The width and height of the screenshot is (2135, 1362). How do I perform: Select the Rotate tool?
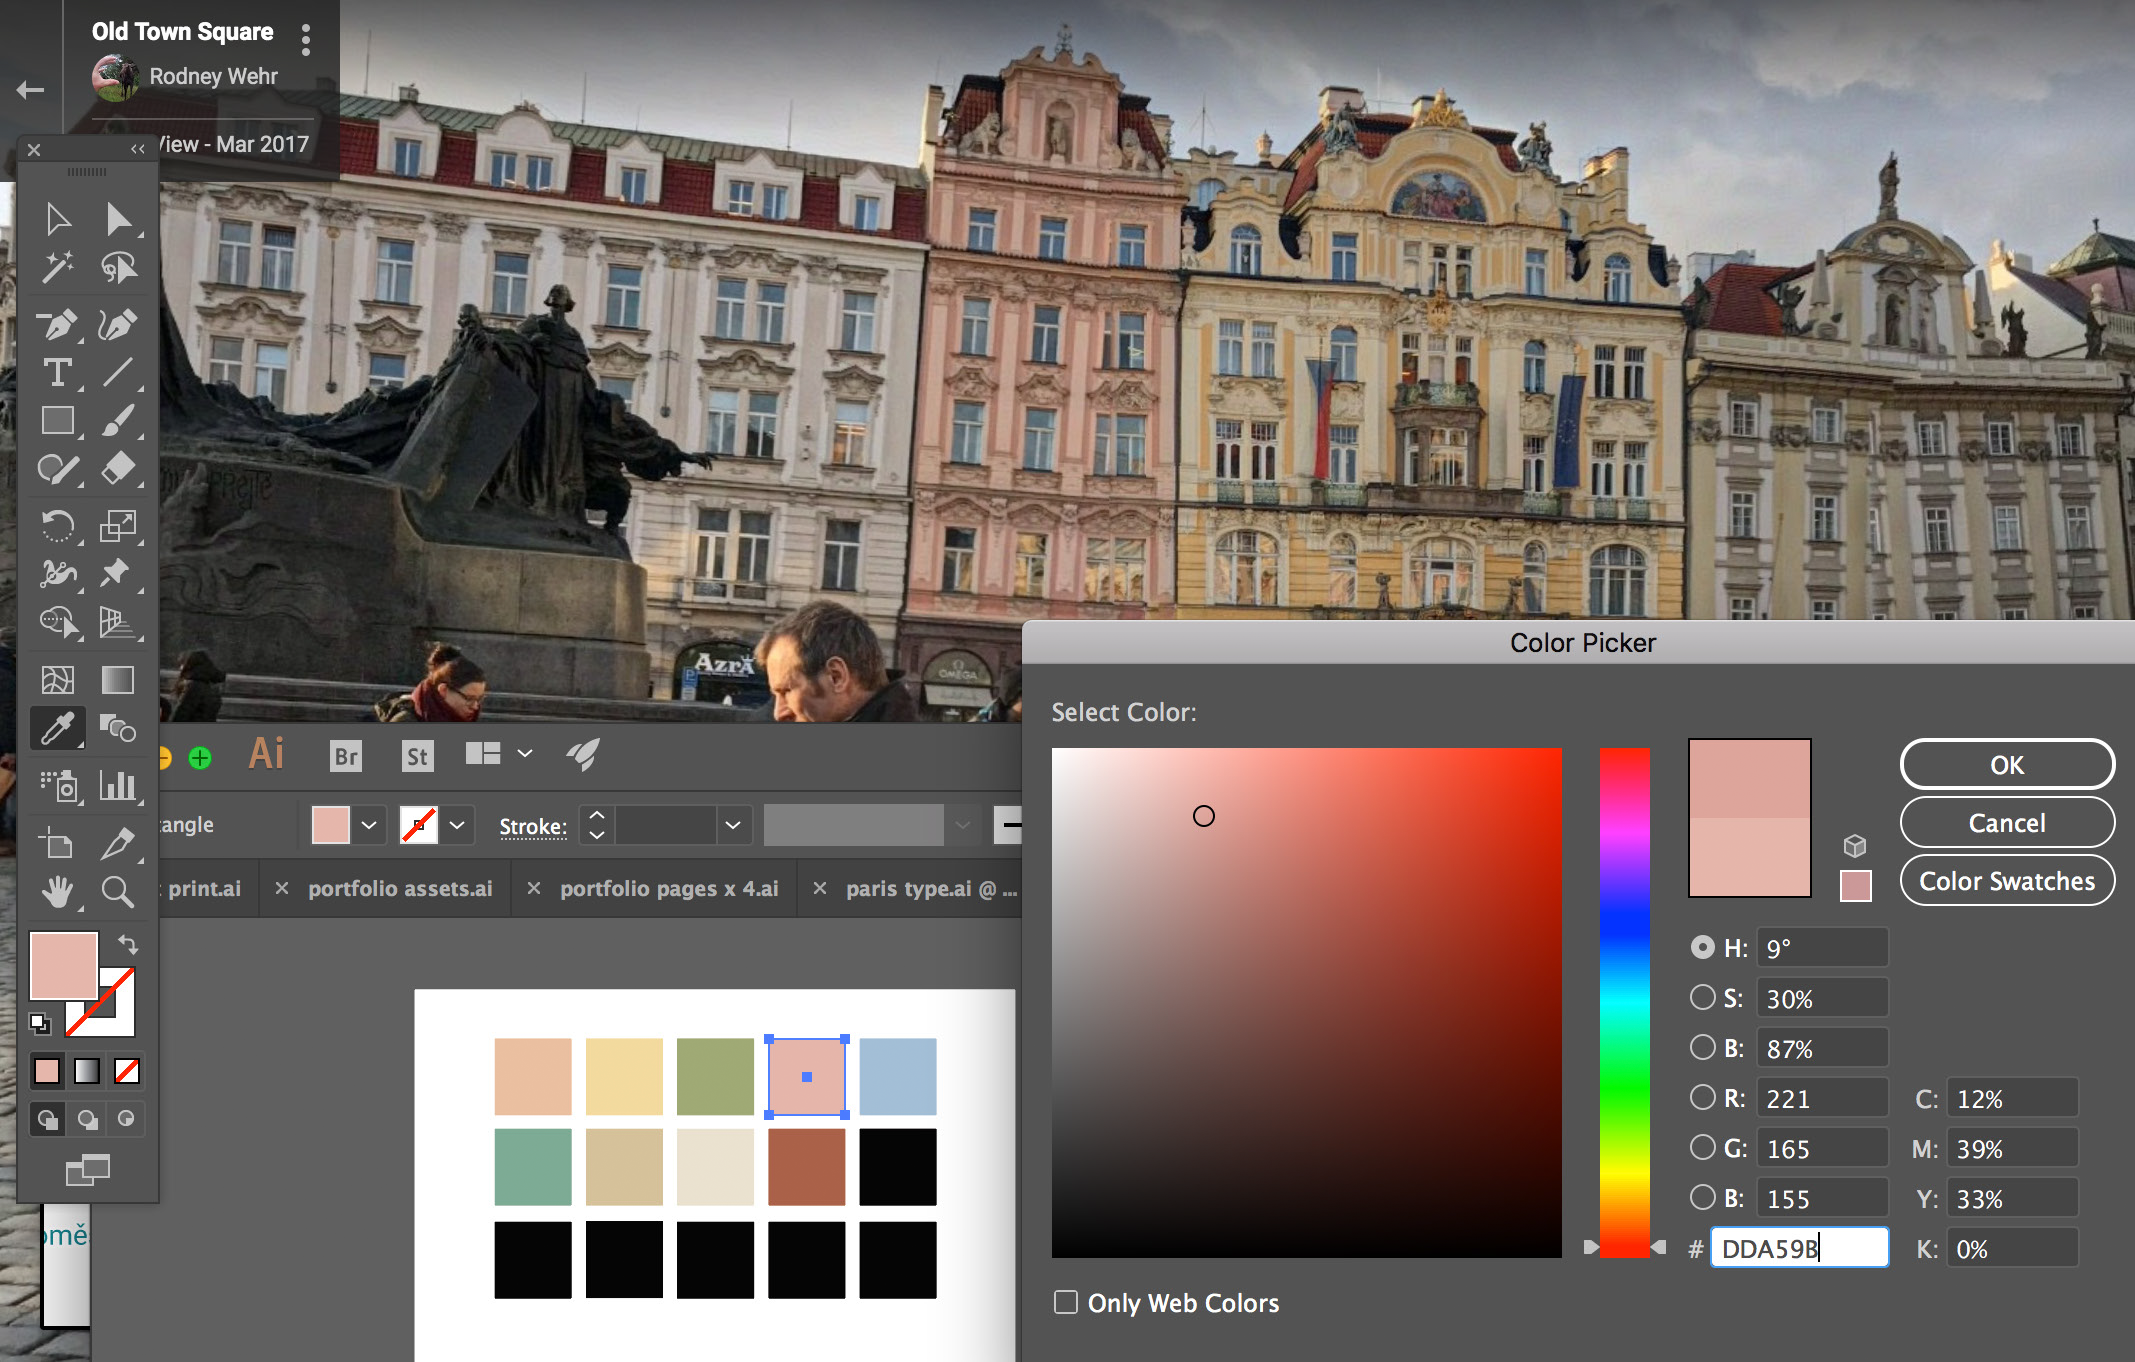[x=57, y=525]
